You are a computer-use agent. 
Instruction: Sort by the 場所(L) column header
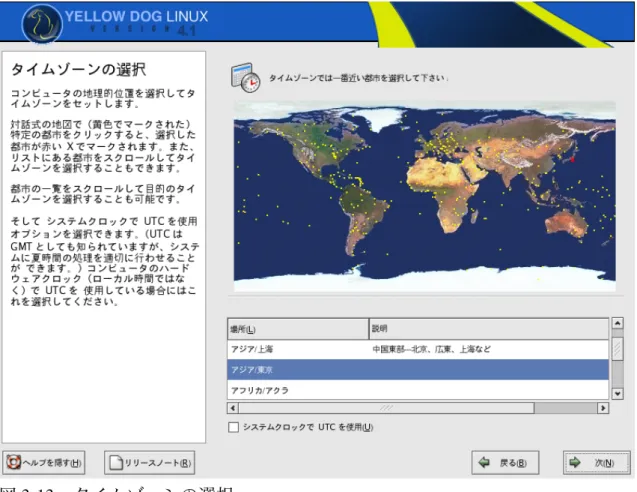[298, 329]
